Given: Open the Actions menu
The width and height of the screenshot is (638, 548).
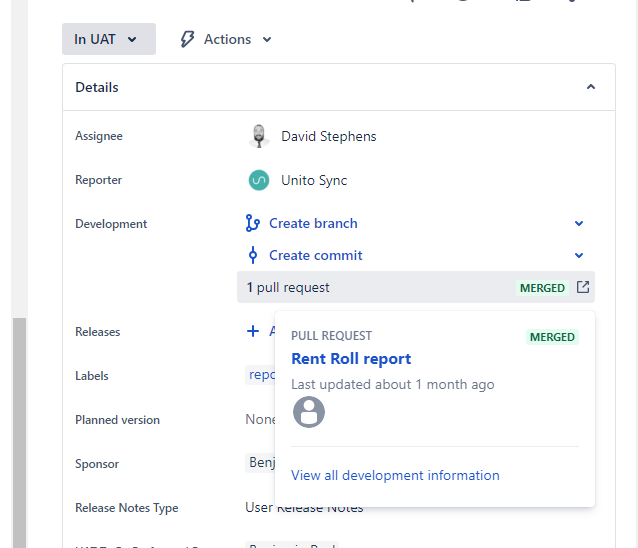Looking at the screenshot, I should click(226, 39).
